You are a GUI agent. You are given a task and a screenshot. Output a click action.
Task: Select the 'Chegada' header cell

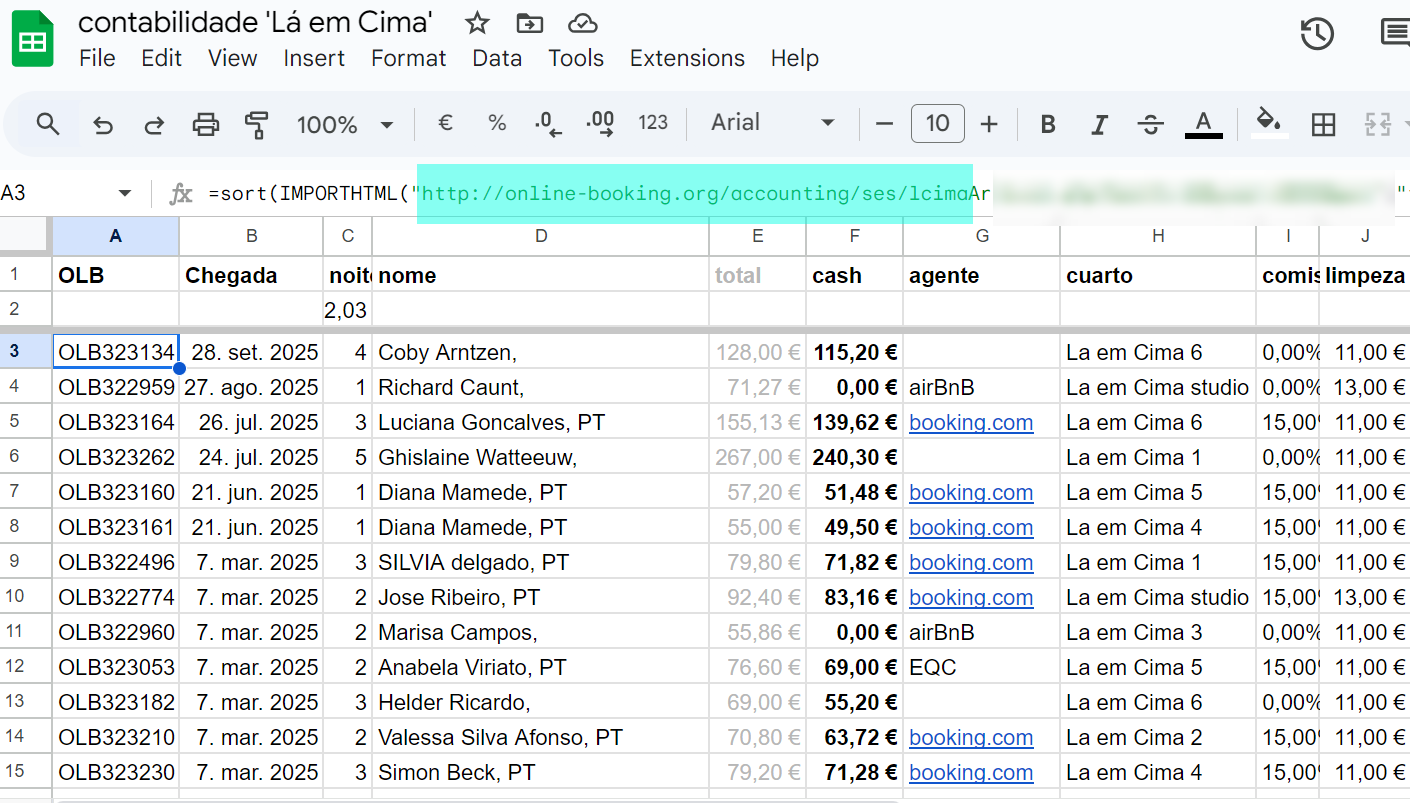251,275
